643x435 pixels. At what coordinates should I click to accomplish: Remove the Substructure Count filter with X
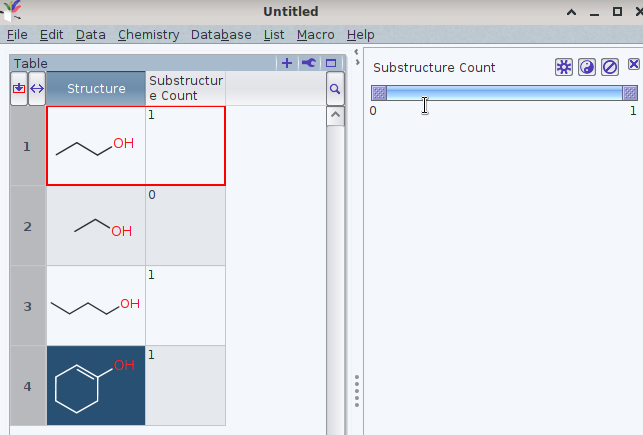tap(633, 66)
